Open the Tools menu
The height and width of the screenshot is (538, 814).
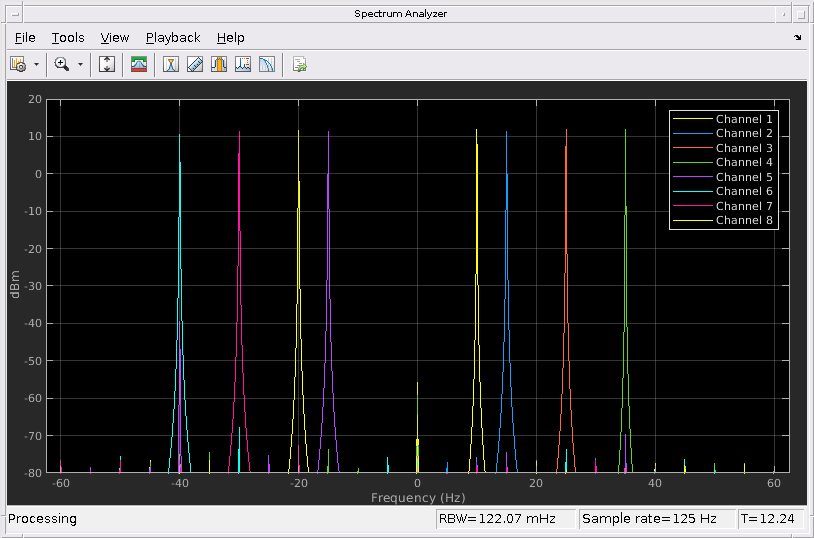tap(68, 38)
